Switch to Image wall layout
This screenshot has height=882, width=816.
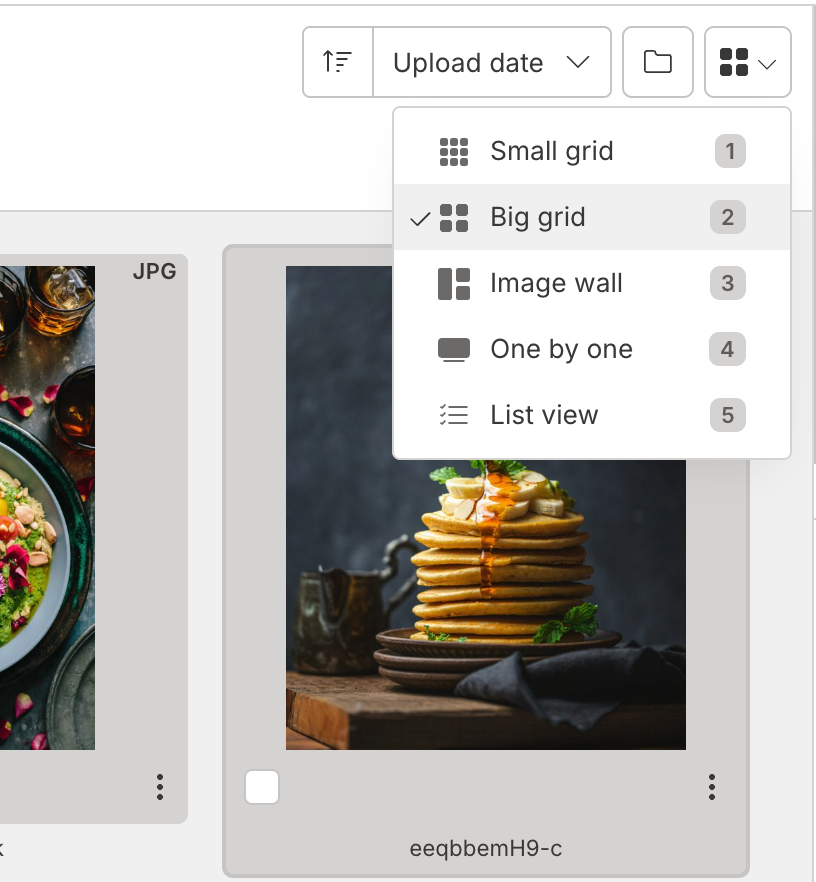(556, 284)
